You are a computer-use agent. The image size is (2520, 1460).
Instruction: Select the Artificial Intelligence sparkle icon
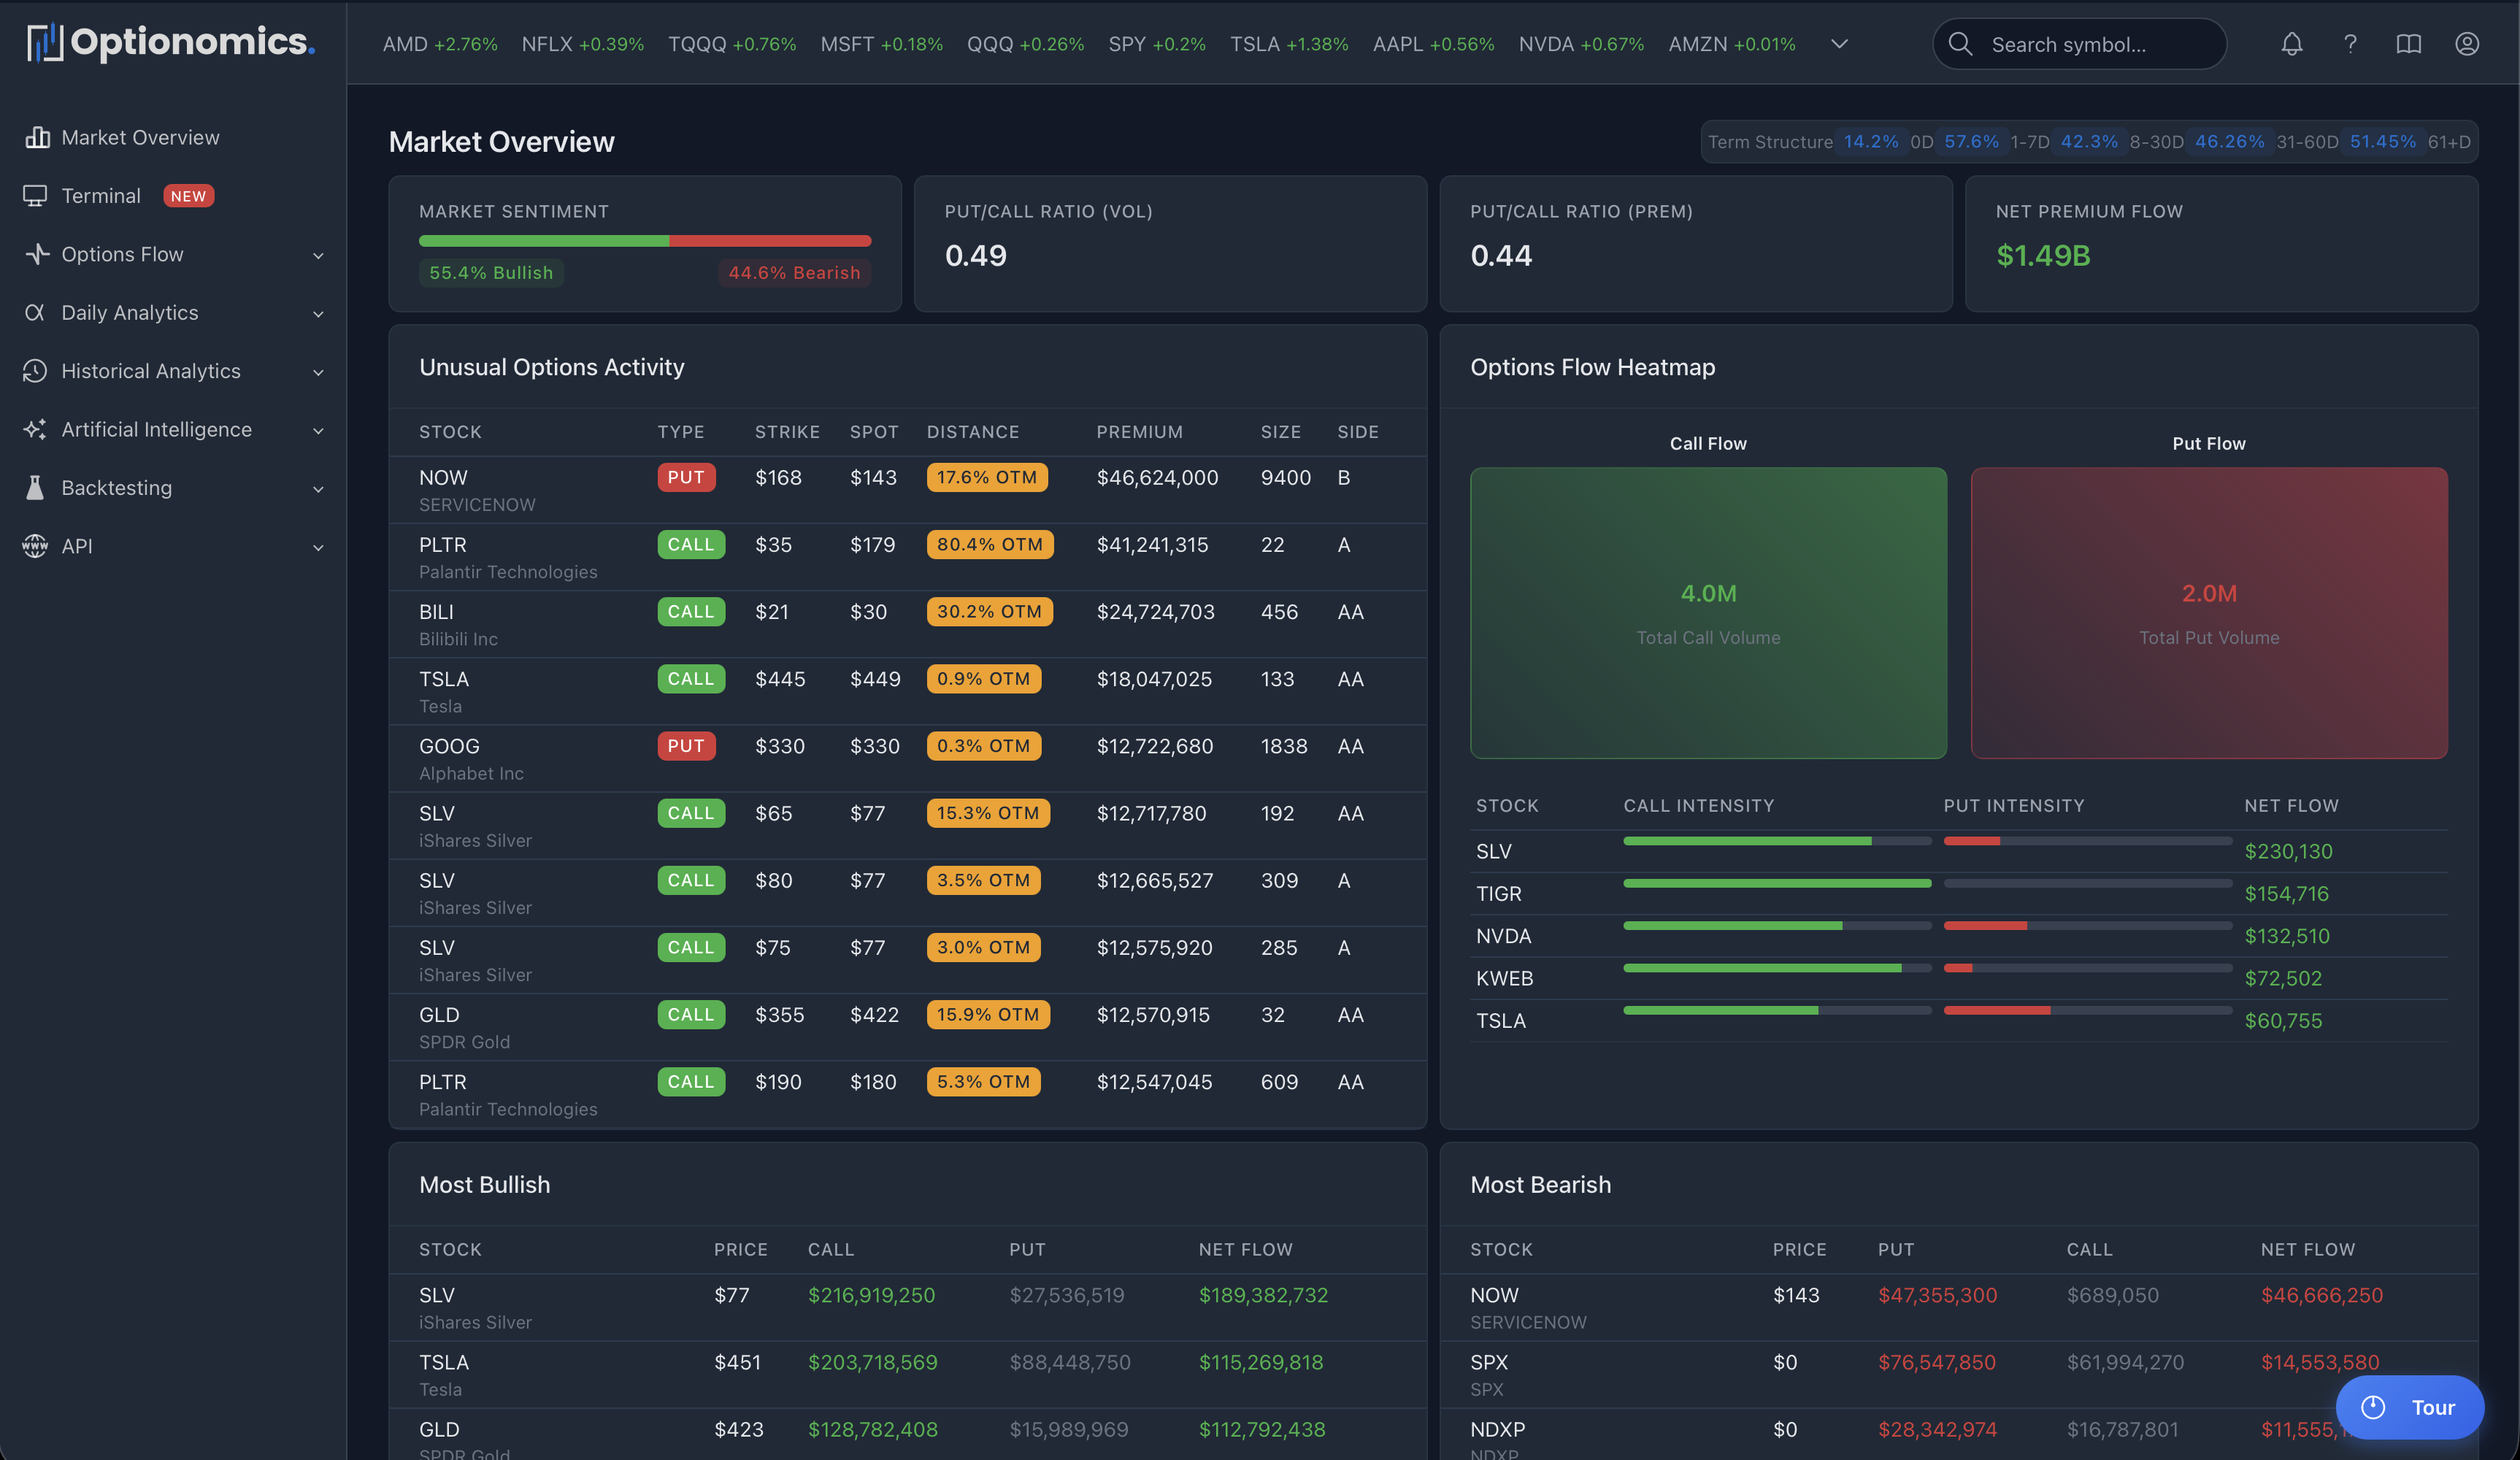coord(34,429)
